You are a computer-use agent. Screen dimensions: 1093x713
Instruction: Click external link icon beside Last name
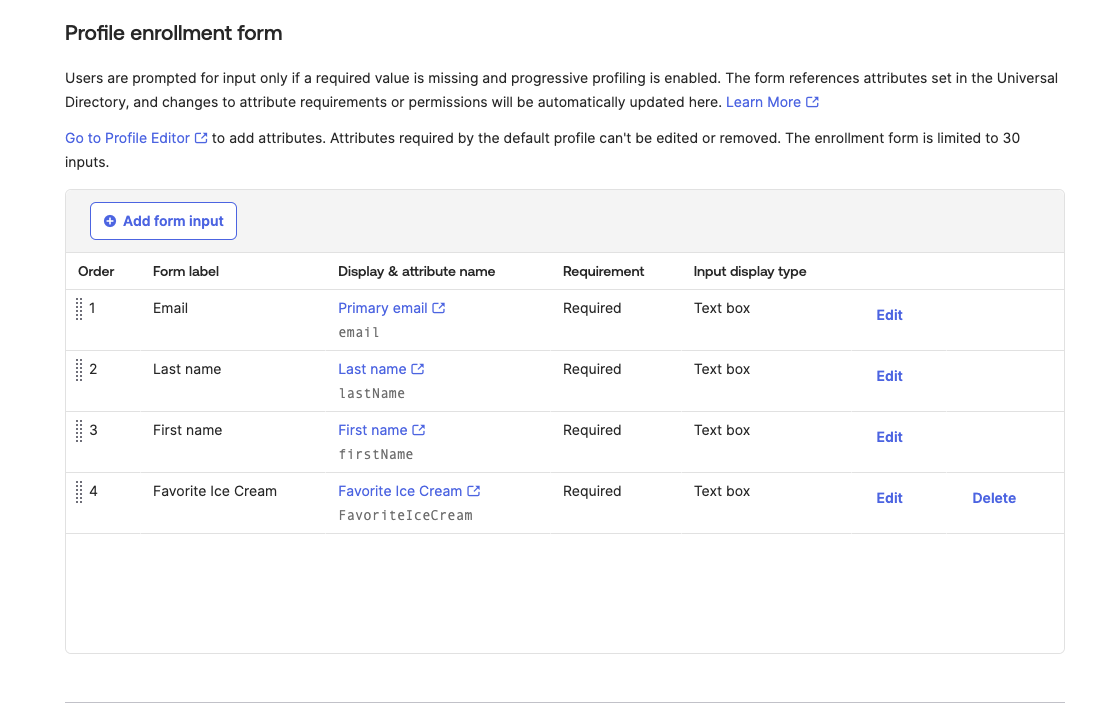(418, 369)
